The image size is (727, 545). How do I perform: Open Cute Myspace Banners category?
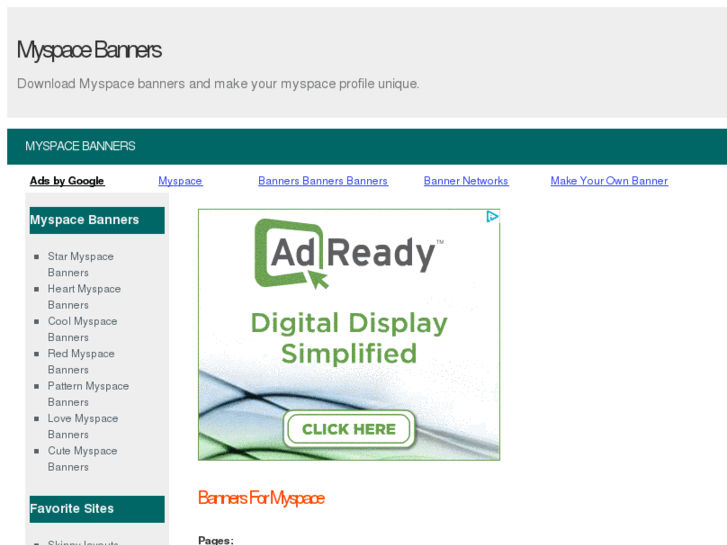pyautogui.click(x=83, y=459)
